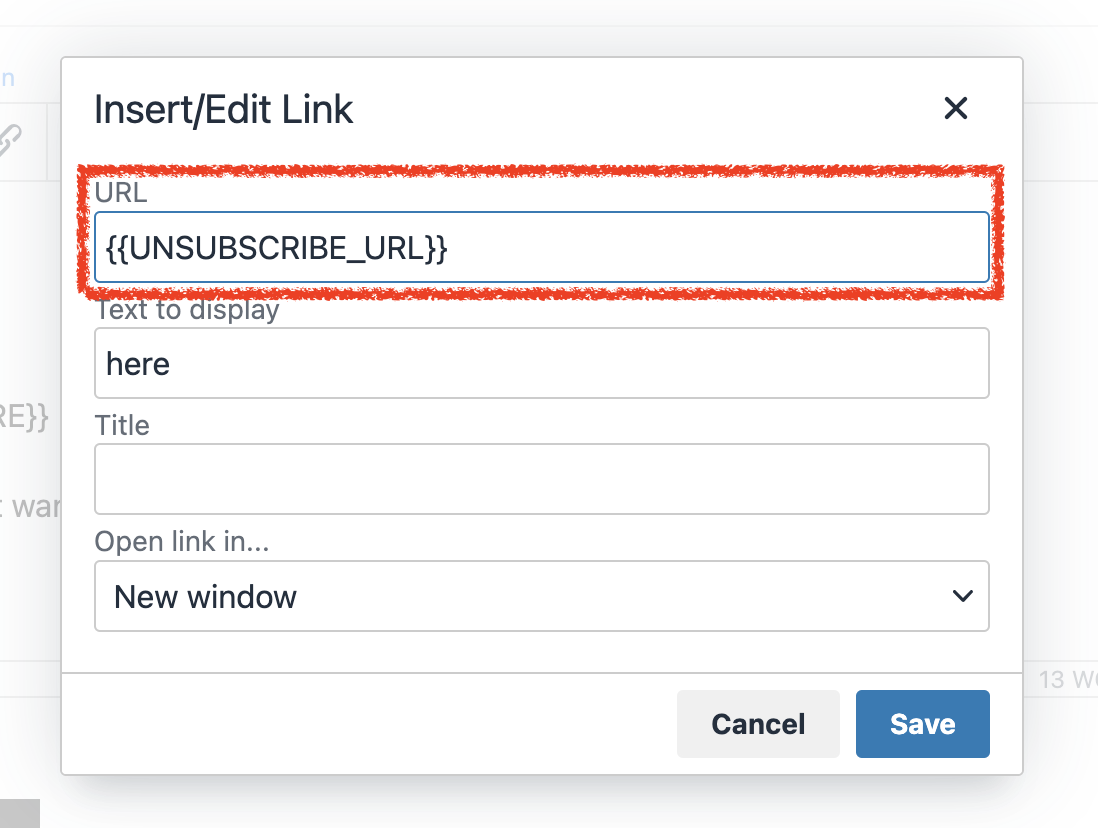Place cursor after {{UNSUBSCRIBE_URL}} text

[450, 248]
